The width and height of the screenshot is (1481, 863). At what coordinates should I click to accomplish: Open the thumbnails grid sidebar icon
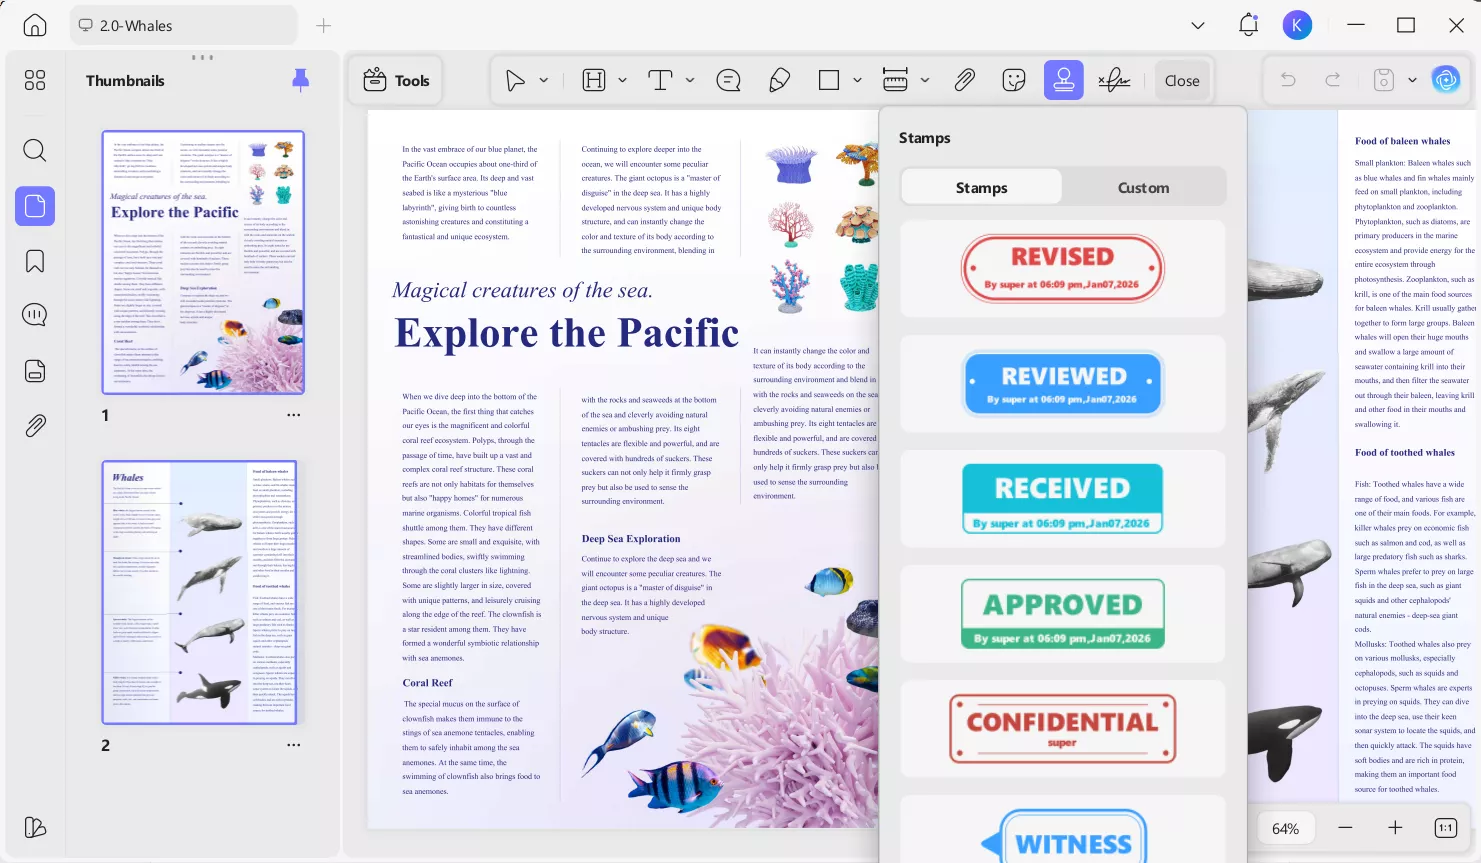pyautogui.click(x=35, y=80)
